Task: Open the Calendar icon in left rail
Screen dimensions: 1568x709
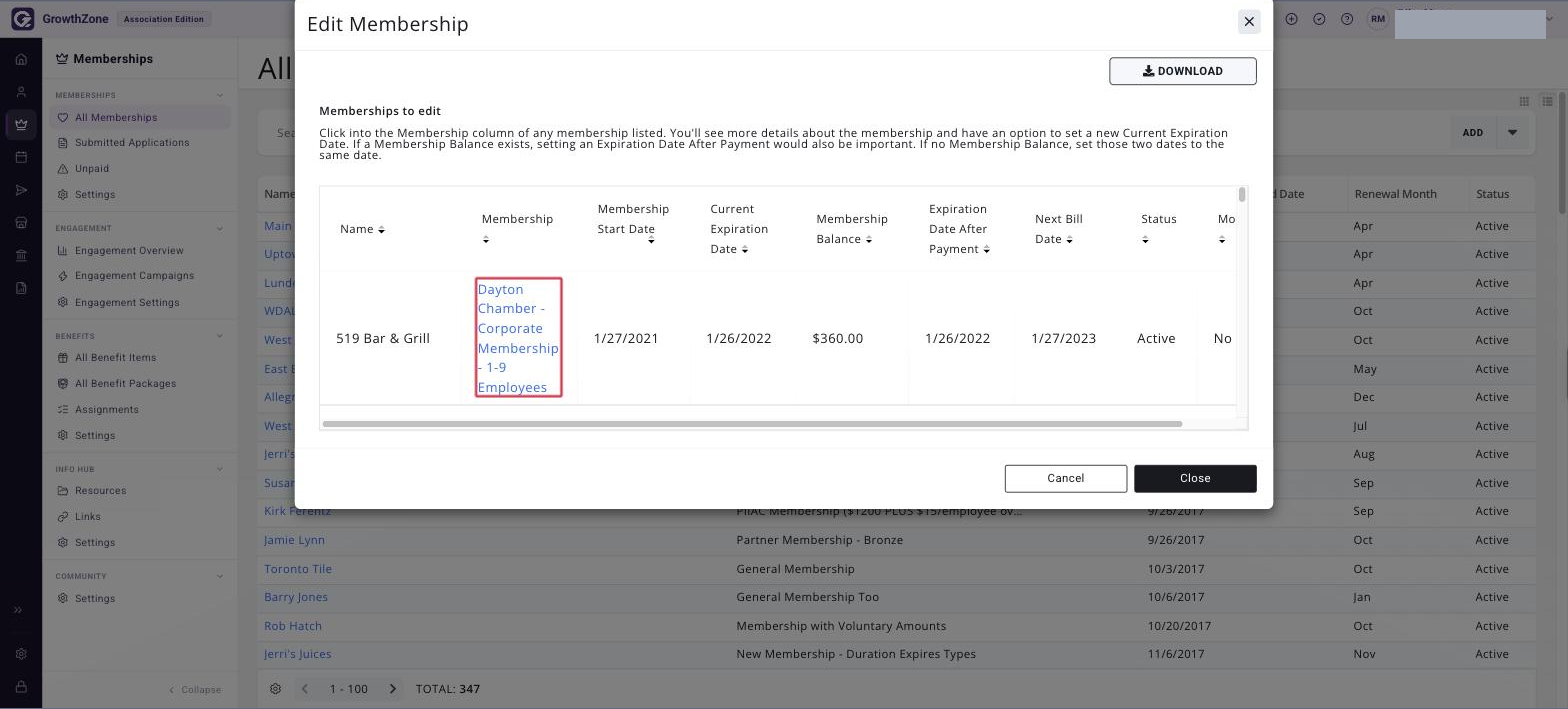Action: pos(21,157)
